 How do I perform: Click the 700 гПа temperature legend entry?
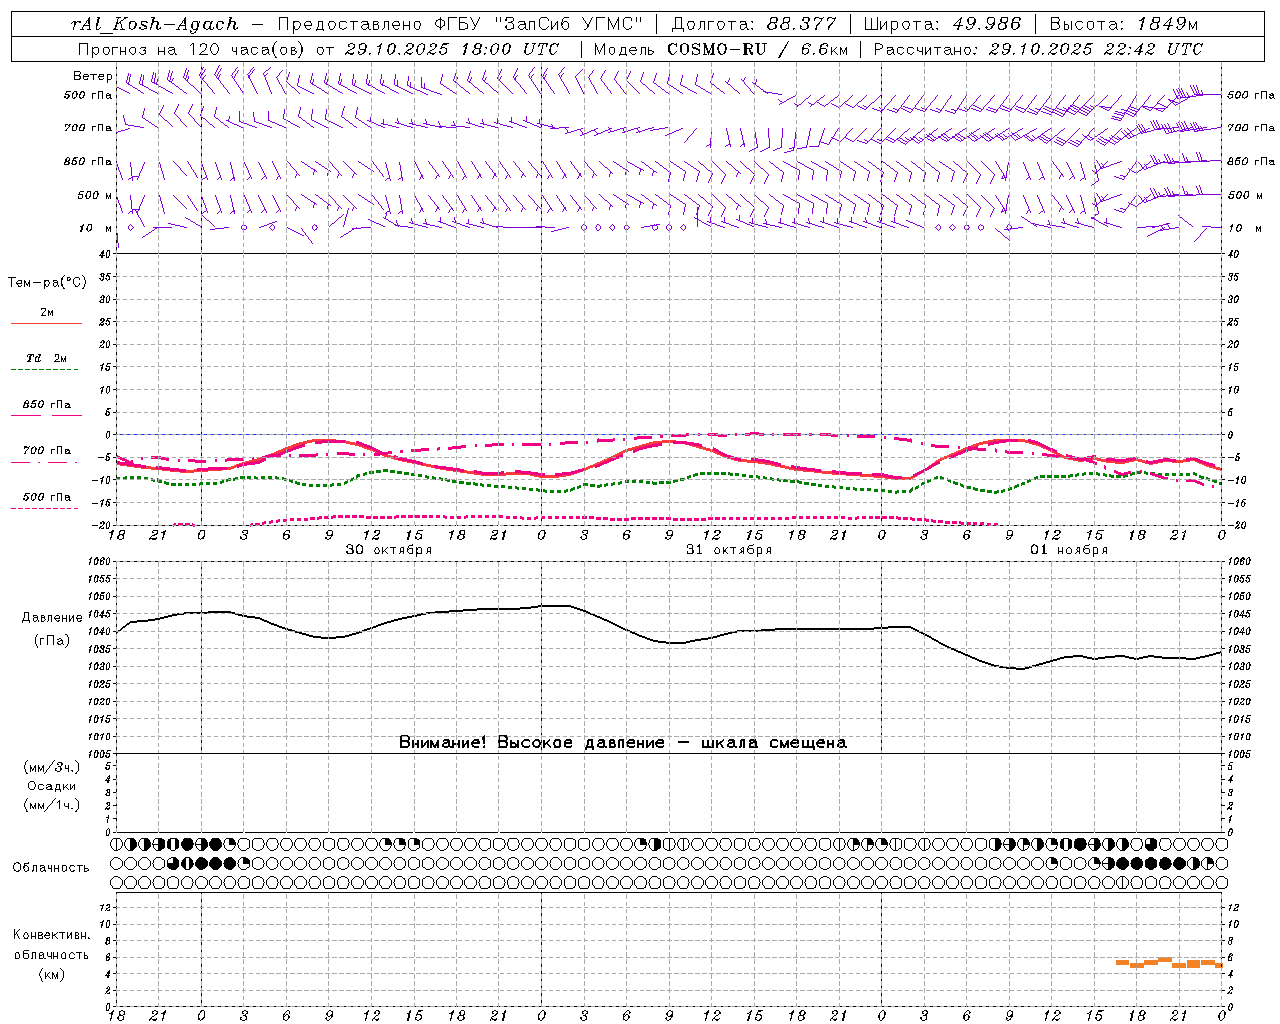(x=47, y=451)
